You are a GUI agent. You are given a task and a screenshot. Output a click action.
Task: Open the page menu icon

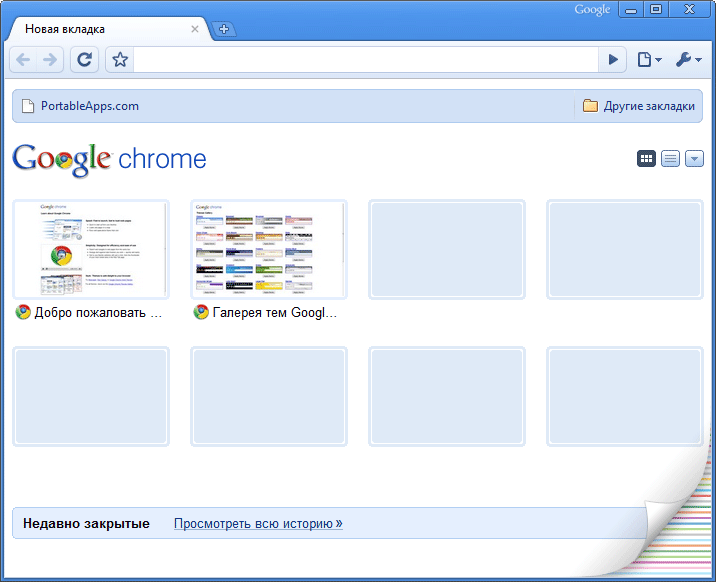click(x=649, y=59)
